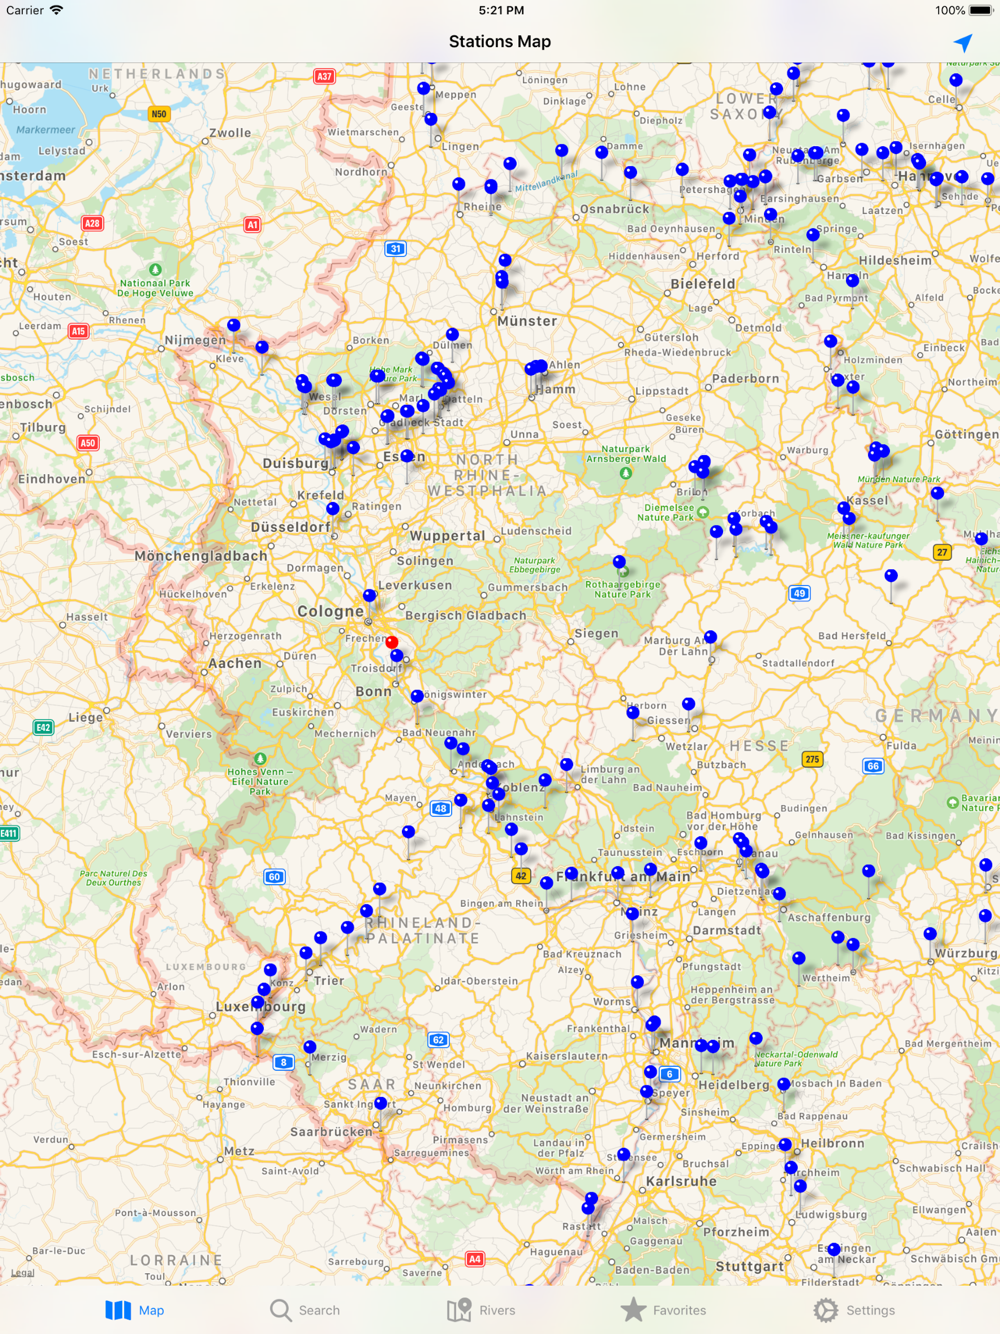The image size is (1000, 1334).
Task: Tap the Aachen city label
Action: 235,663
